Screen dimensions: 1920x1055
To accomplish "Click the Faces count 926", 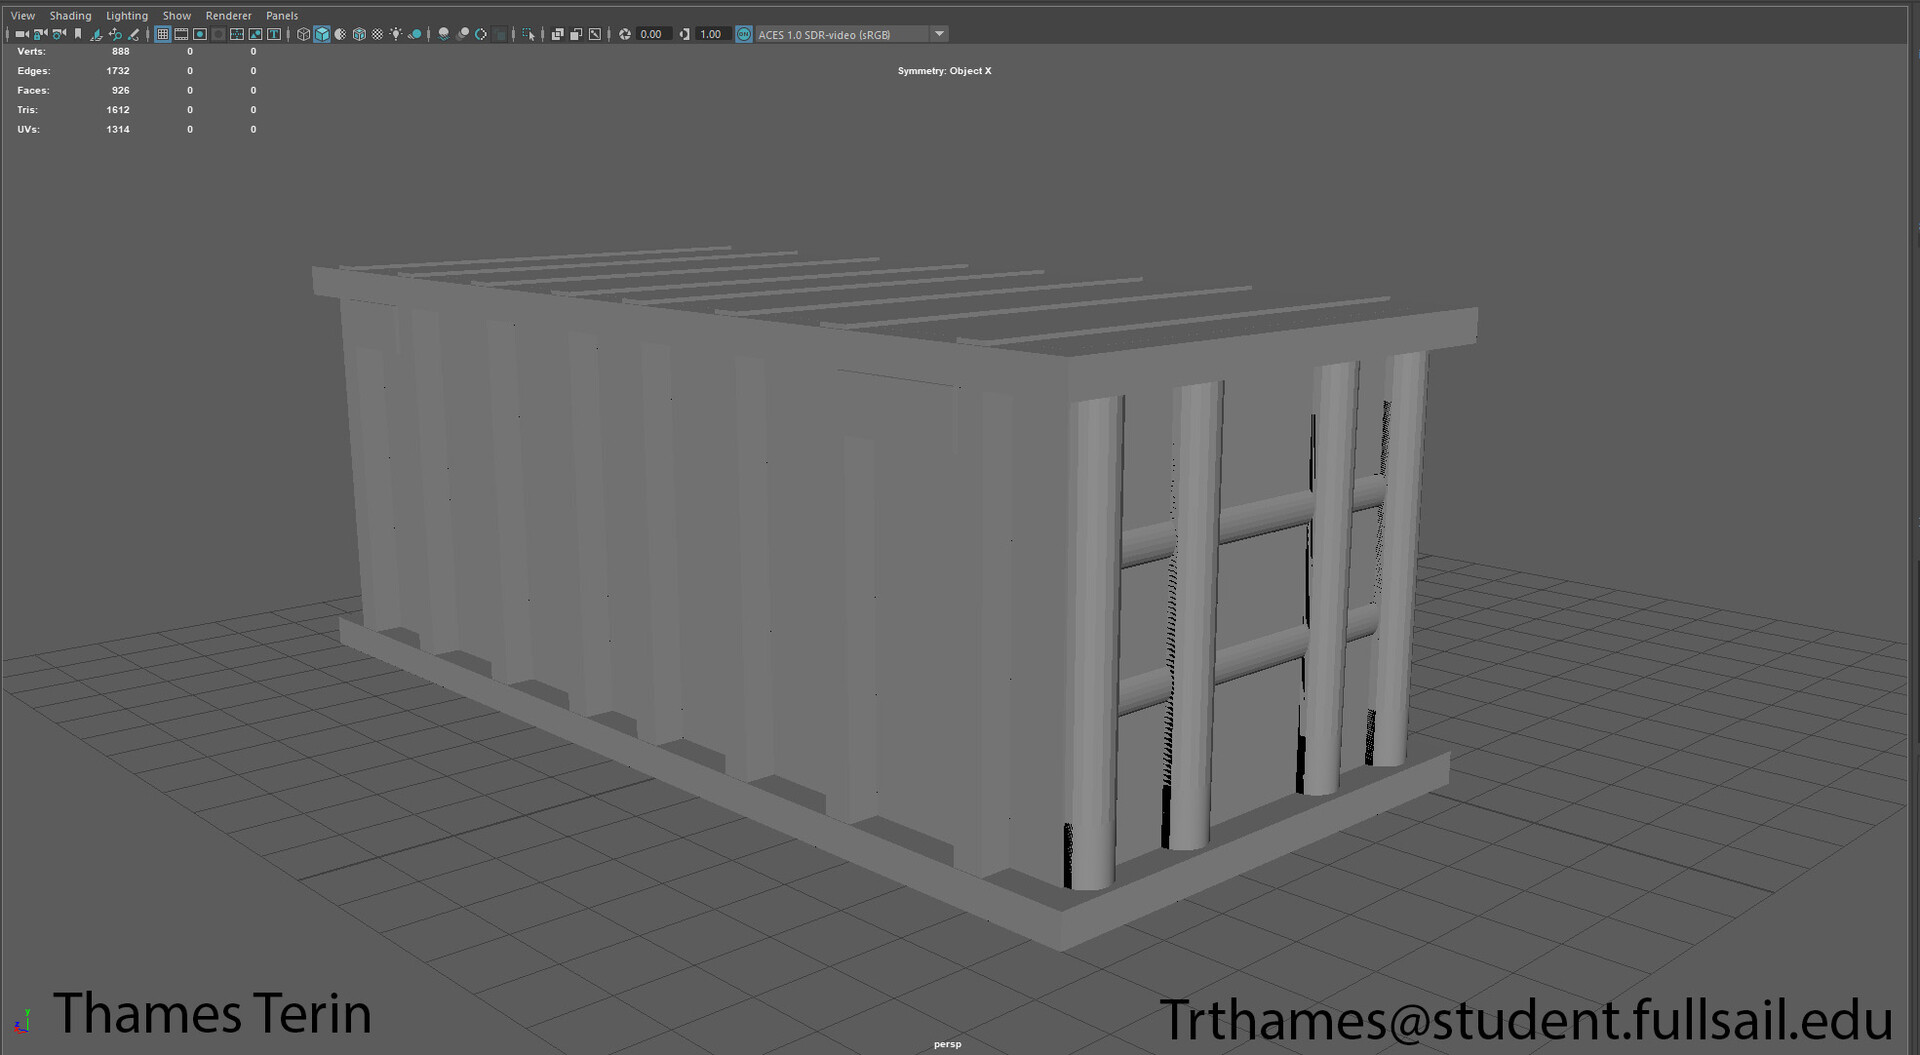I will click(x=121, y=90).
